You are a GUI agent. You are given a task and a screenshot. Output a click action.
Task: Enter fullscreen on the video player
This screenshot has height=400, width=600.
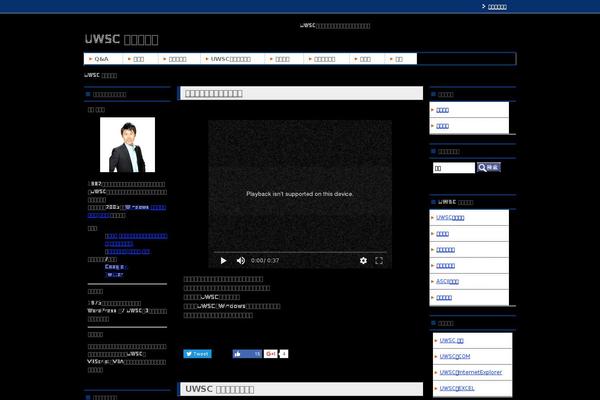[379, 260]
